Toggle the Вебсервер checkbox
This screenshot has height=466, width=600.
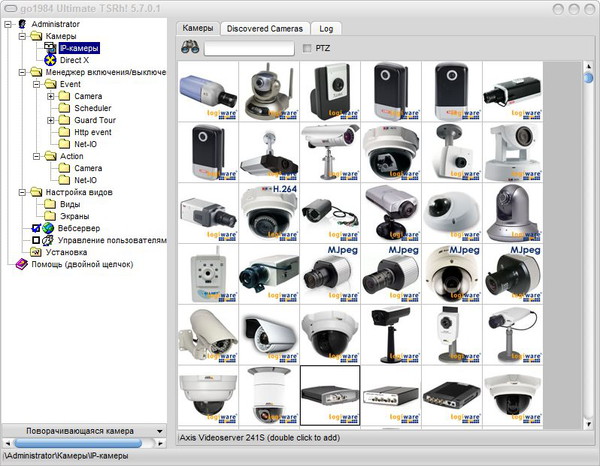click(35, 228)
